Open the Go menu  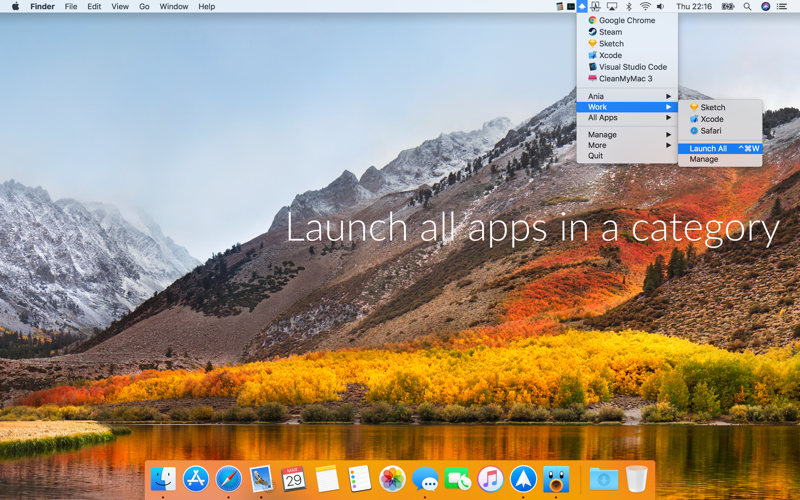(x=144, y=6)
